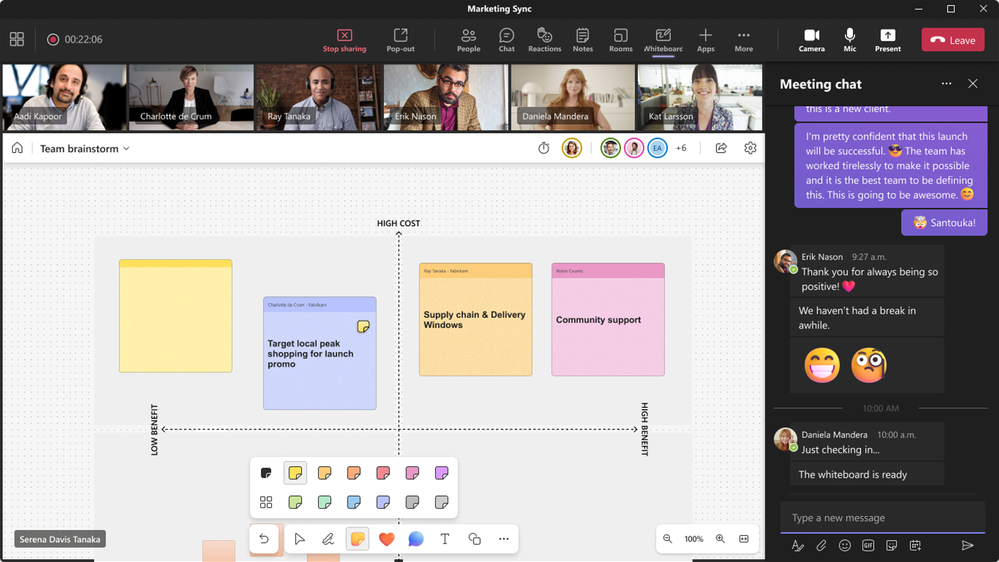Add Apps to the meeting
999x562 pixels.
[705, 40]
